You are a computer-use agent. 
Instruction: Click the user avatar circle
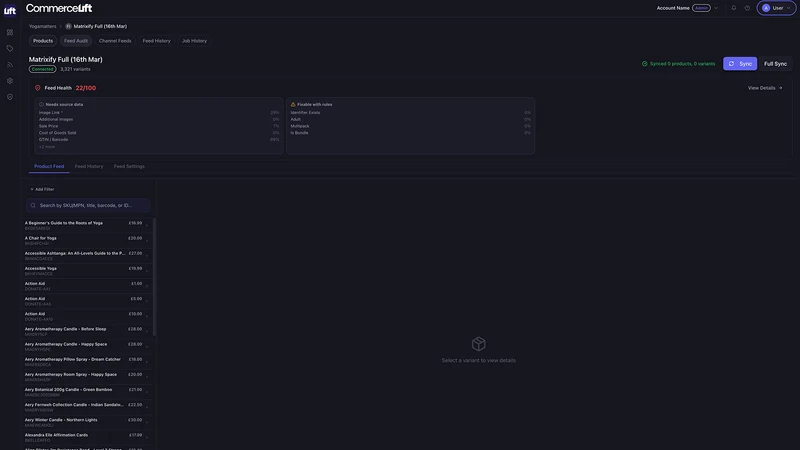tap(766, 8)
